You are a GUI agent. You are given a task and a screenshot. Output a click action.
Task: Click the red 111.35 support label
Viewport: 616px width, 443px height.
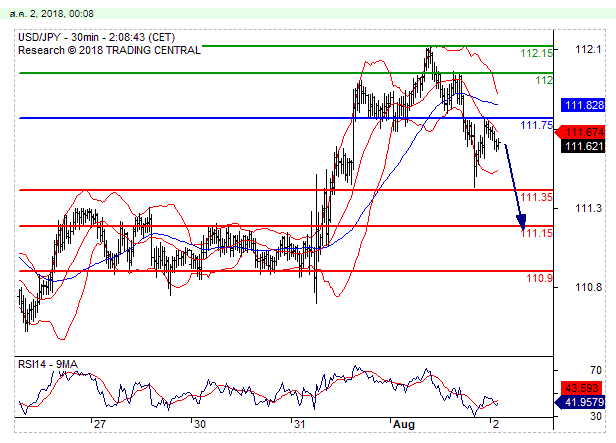(536, 197)
